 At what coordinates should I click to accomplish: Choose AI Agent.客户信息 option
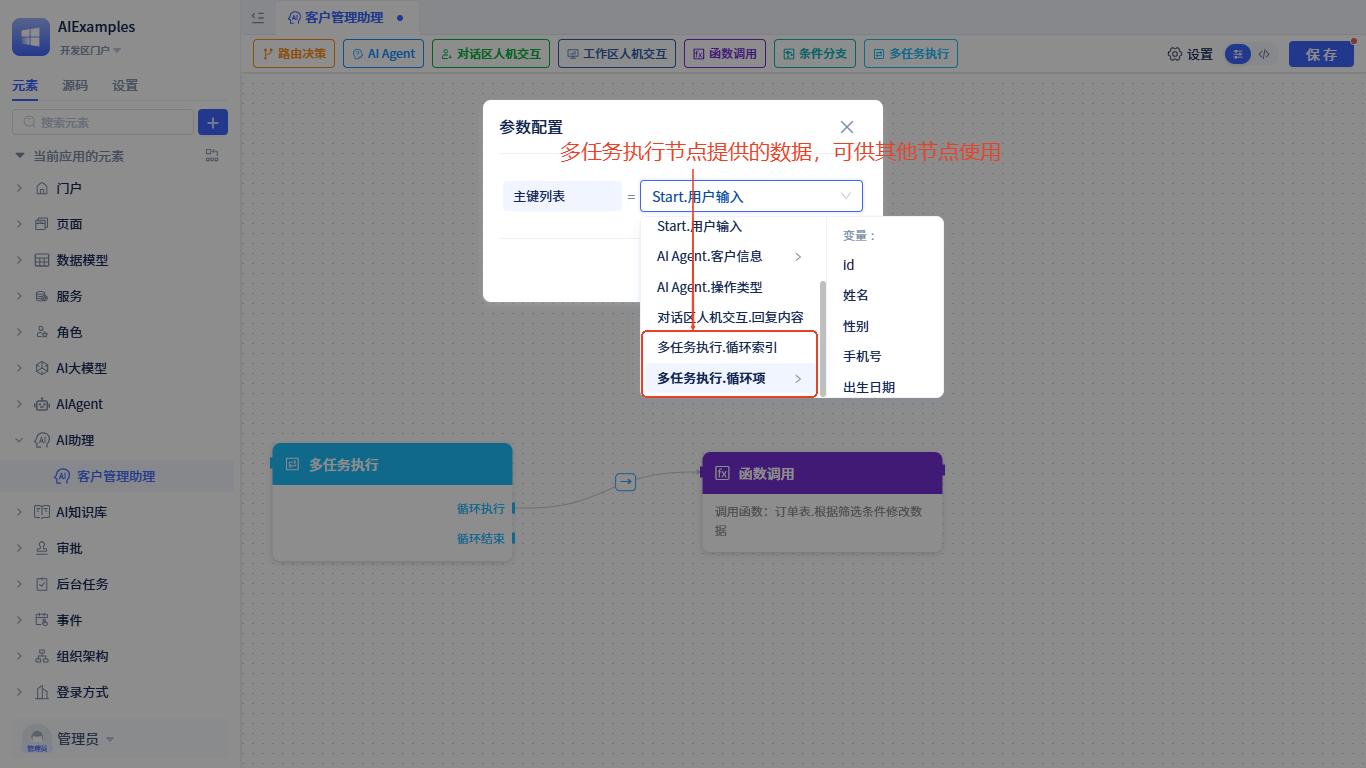tap(730, 257)
